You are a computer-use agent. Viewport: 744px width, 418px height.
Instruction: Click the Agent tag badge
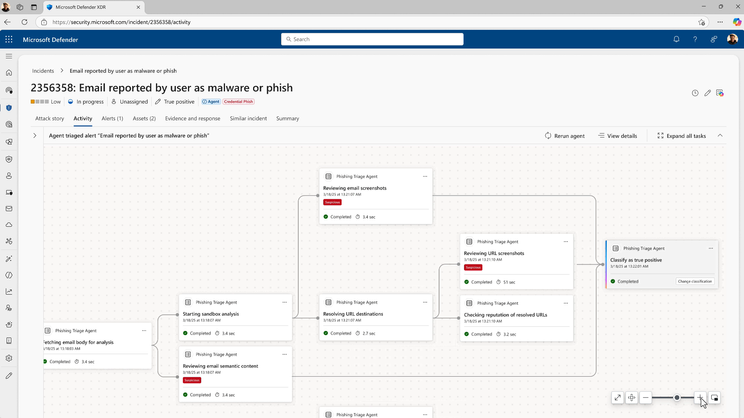click(x=211, y=102)
